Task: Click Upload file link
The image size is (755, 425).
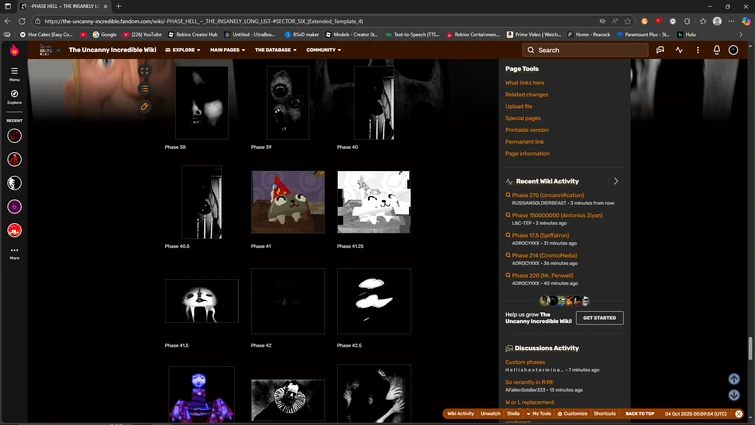Action: [x=519, y=106]
